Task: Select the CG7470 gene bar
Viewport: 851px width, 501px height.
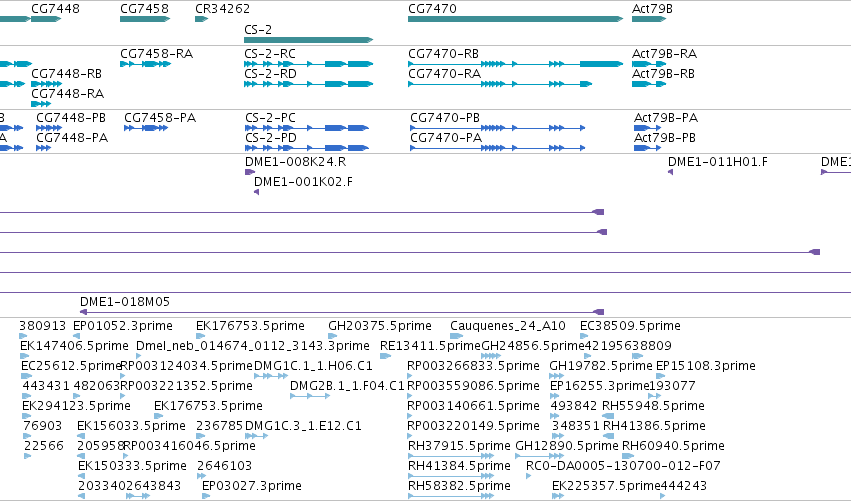Action: (x=516, y=19)
